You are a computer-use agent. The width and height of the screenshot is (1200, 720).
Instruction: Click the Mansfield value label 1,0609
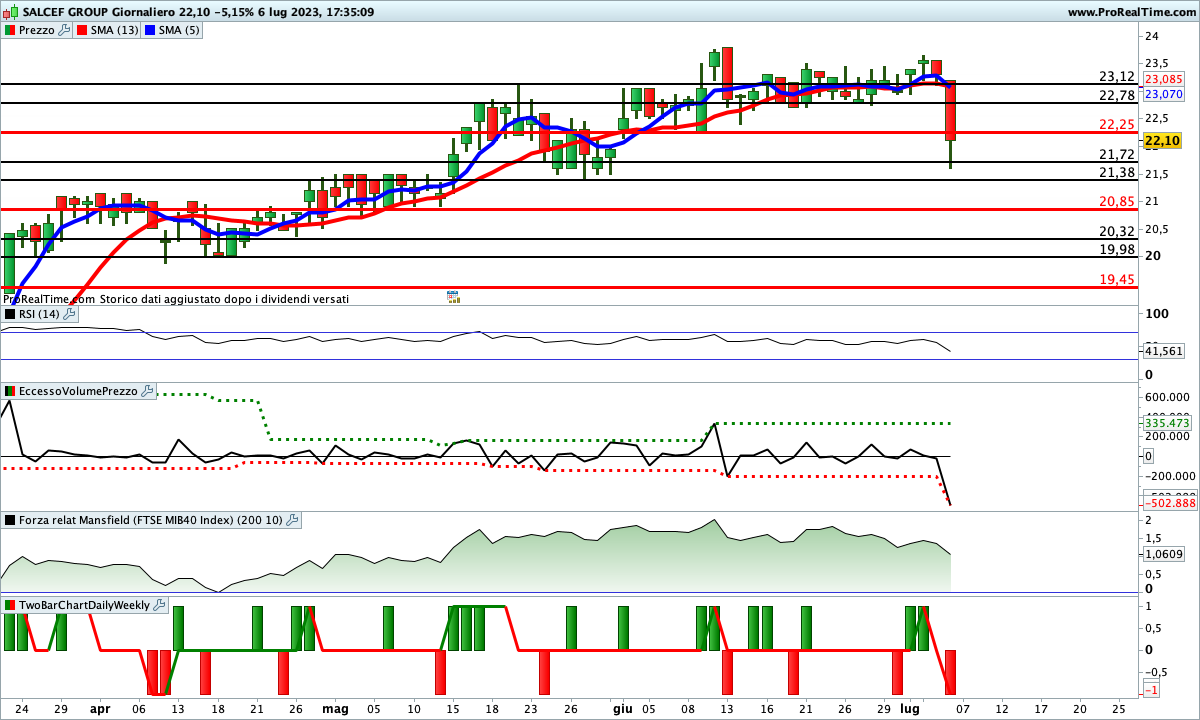point(1163,554)
